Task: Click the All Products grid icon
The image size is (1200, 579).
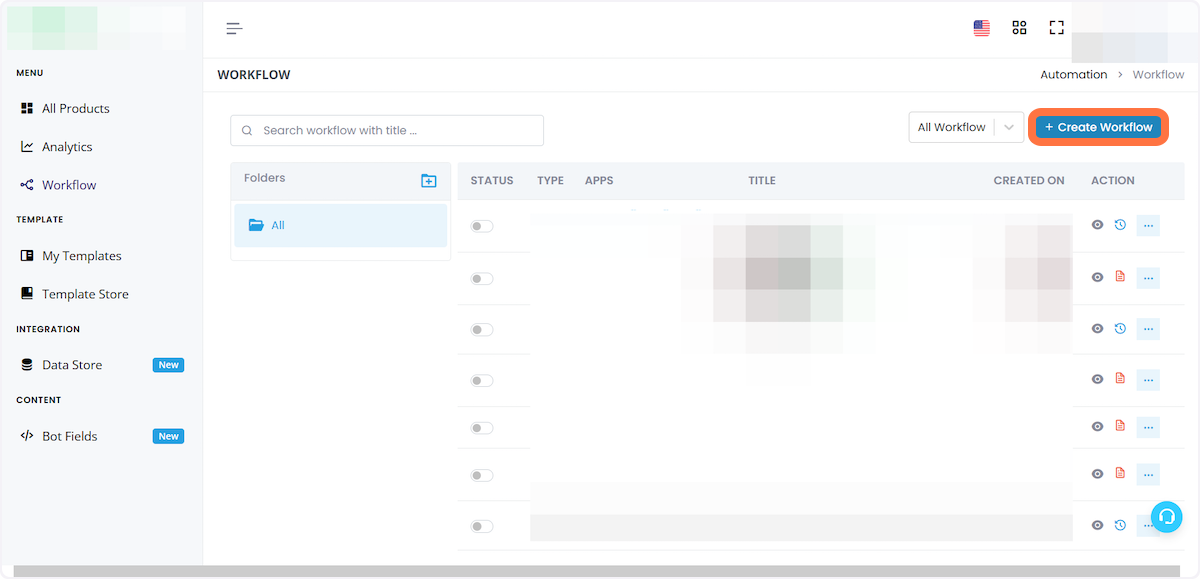Action: pyautogui.click(x=27, y=108)
